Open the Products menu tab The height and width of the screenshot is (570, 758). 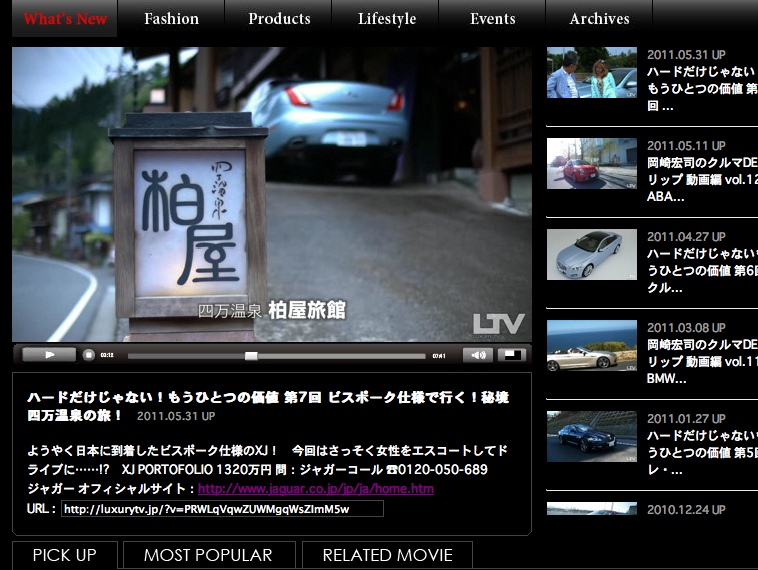click(x=279, y=18)
